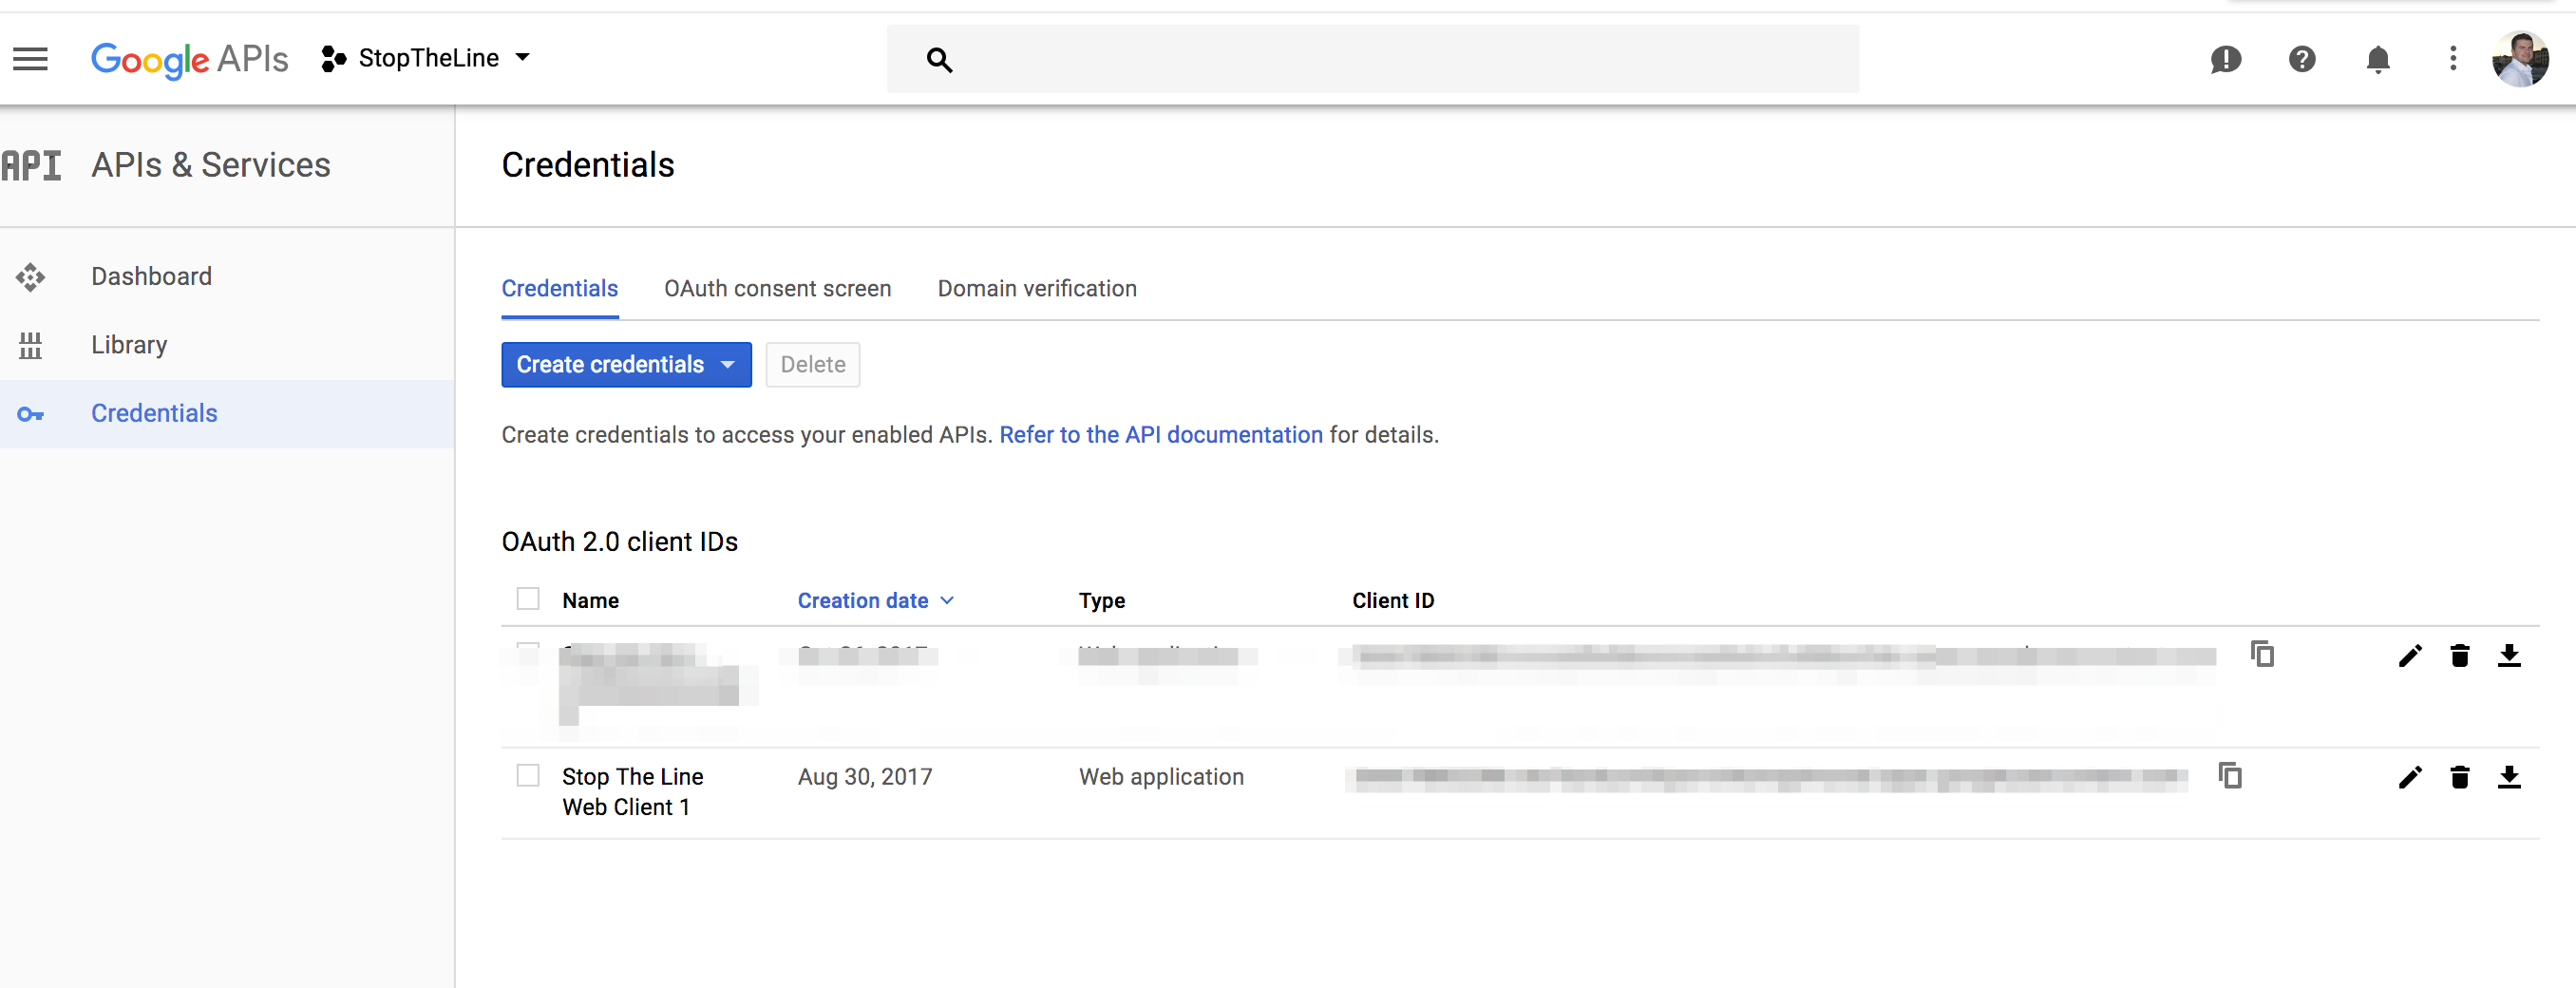Click Web application type for Stop The Line
The height and width of the screenshot is (988, 2576).
[x=1160, y=777]
